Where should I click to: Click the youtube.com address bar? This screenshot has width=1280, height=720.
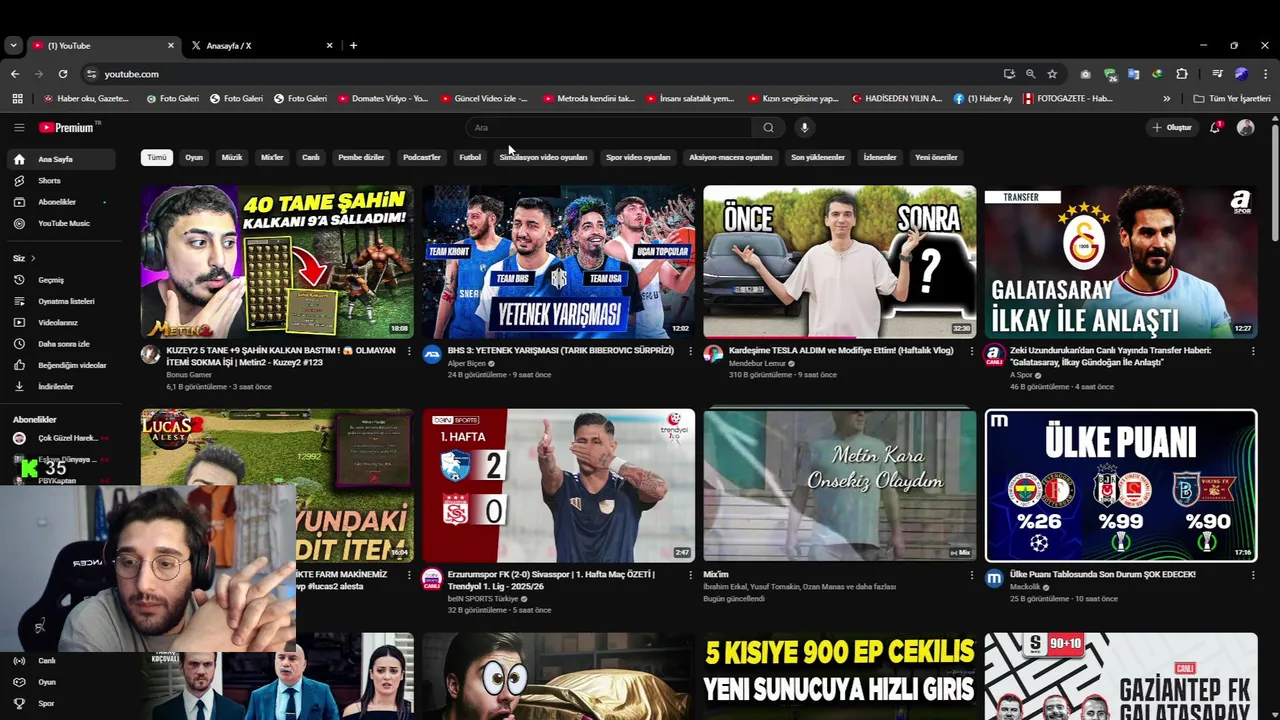tap(540, 74)
